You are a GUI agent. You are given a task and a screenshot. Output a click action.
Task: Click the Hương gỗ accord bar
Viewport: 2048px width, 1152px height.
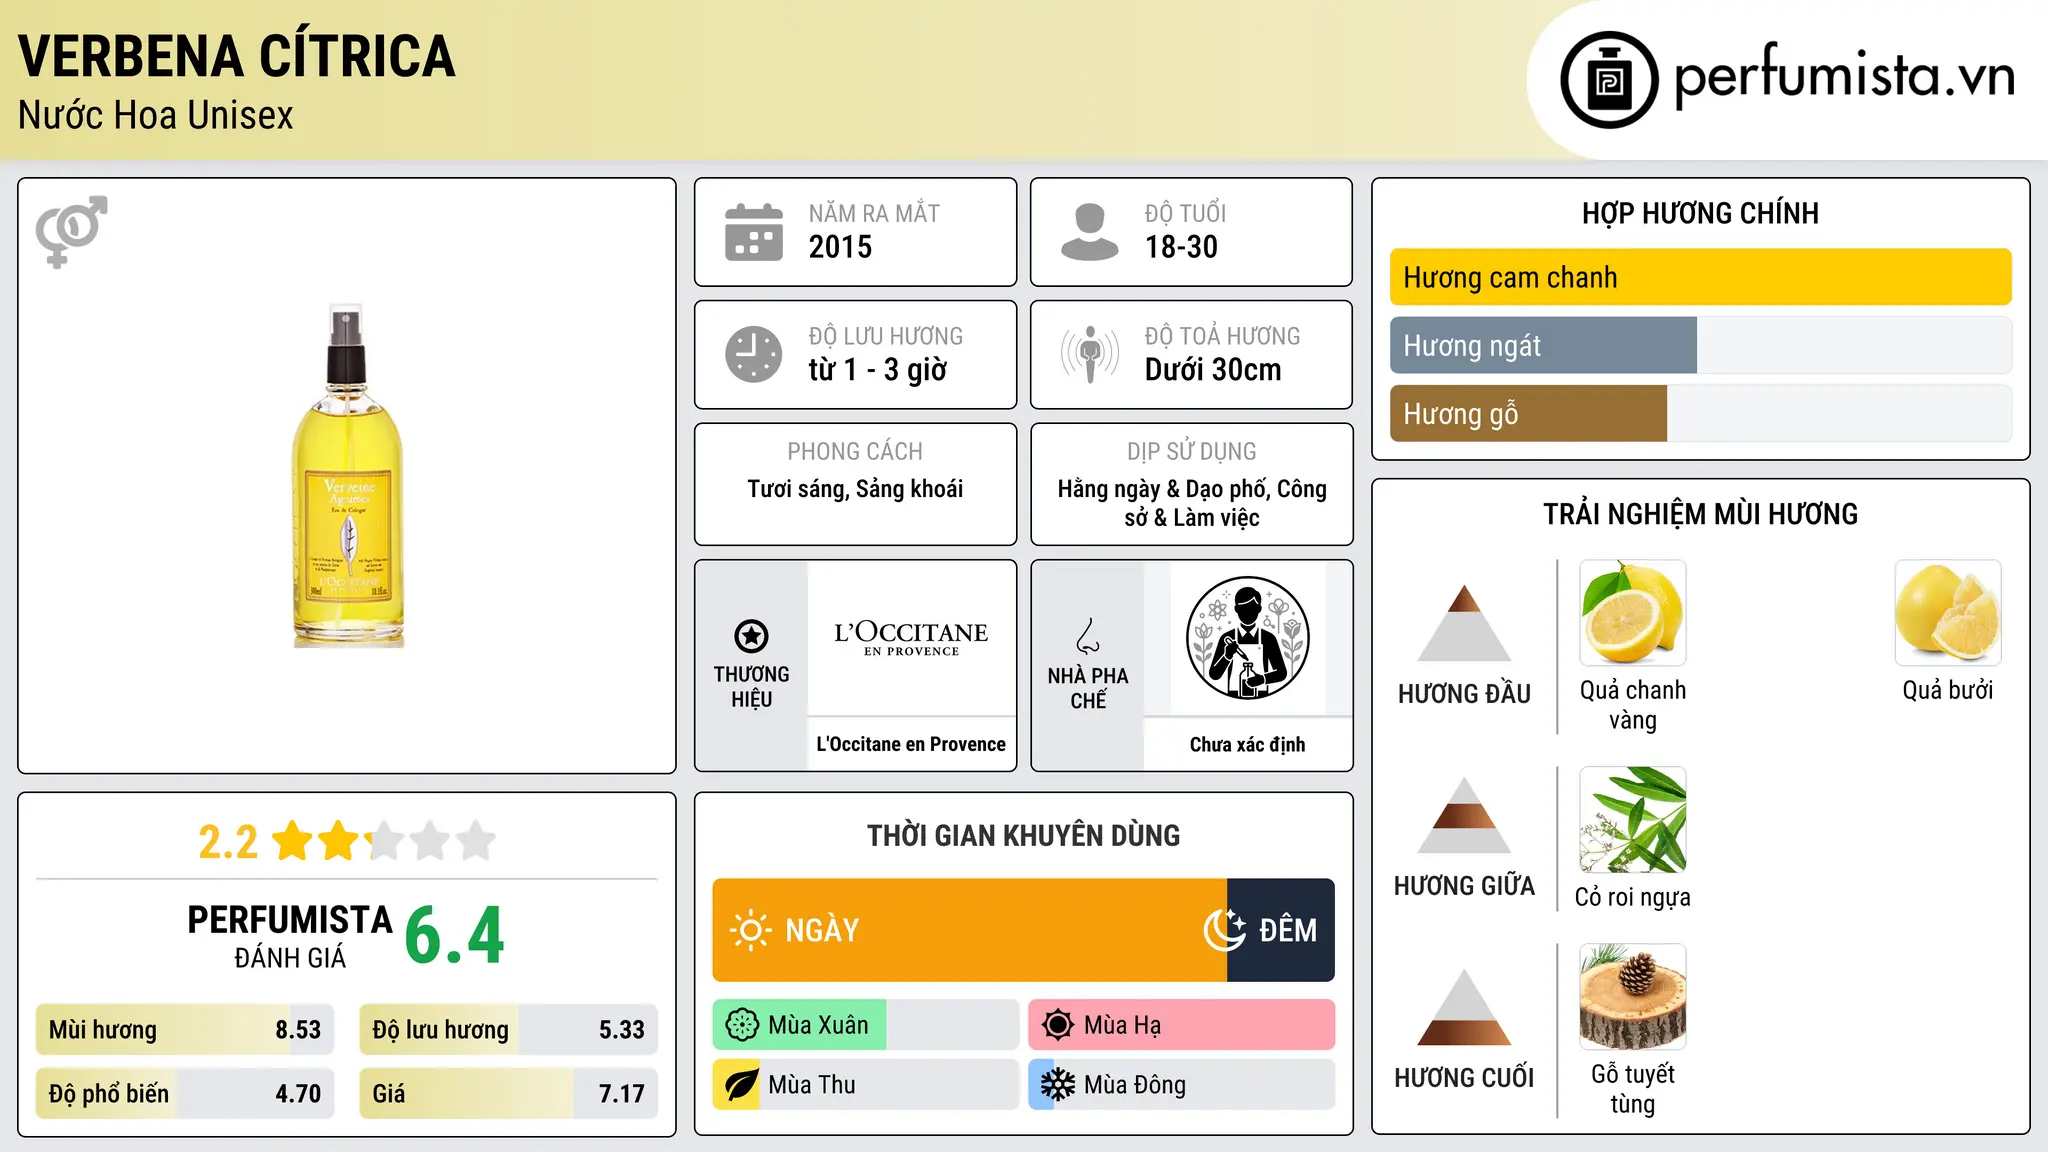point(1700,413)
